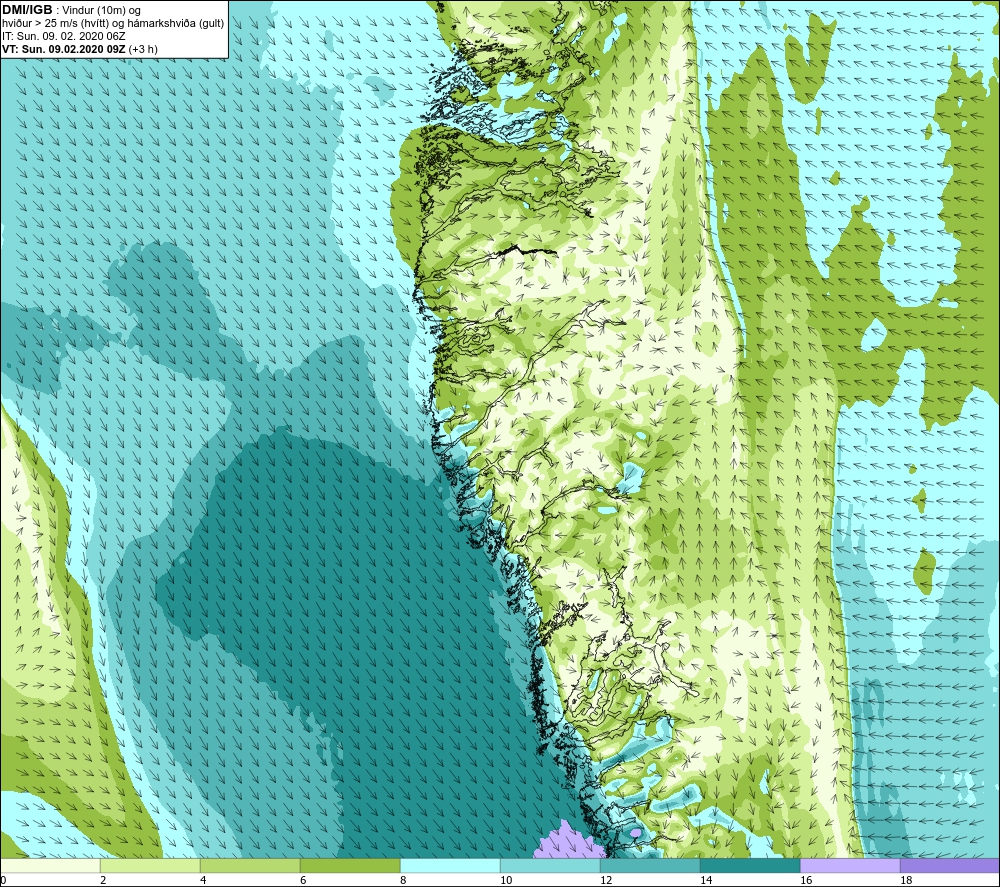This screenshot has width=1000, height=887.
Task: Click the 14–16 m/s dark teal legend swatch
Action: pyautogui.click(x=750, y=866)
